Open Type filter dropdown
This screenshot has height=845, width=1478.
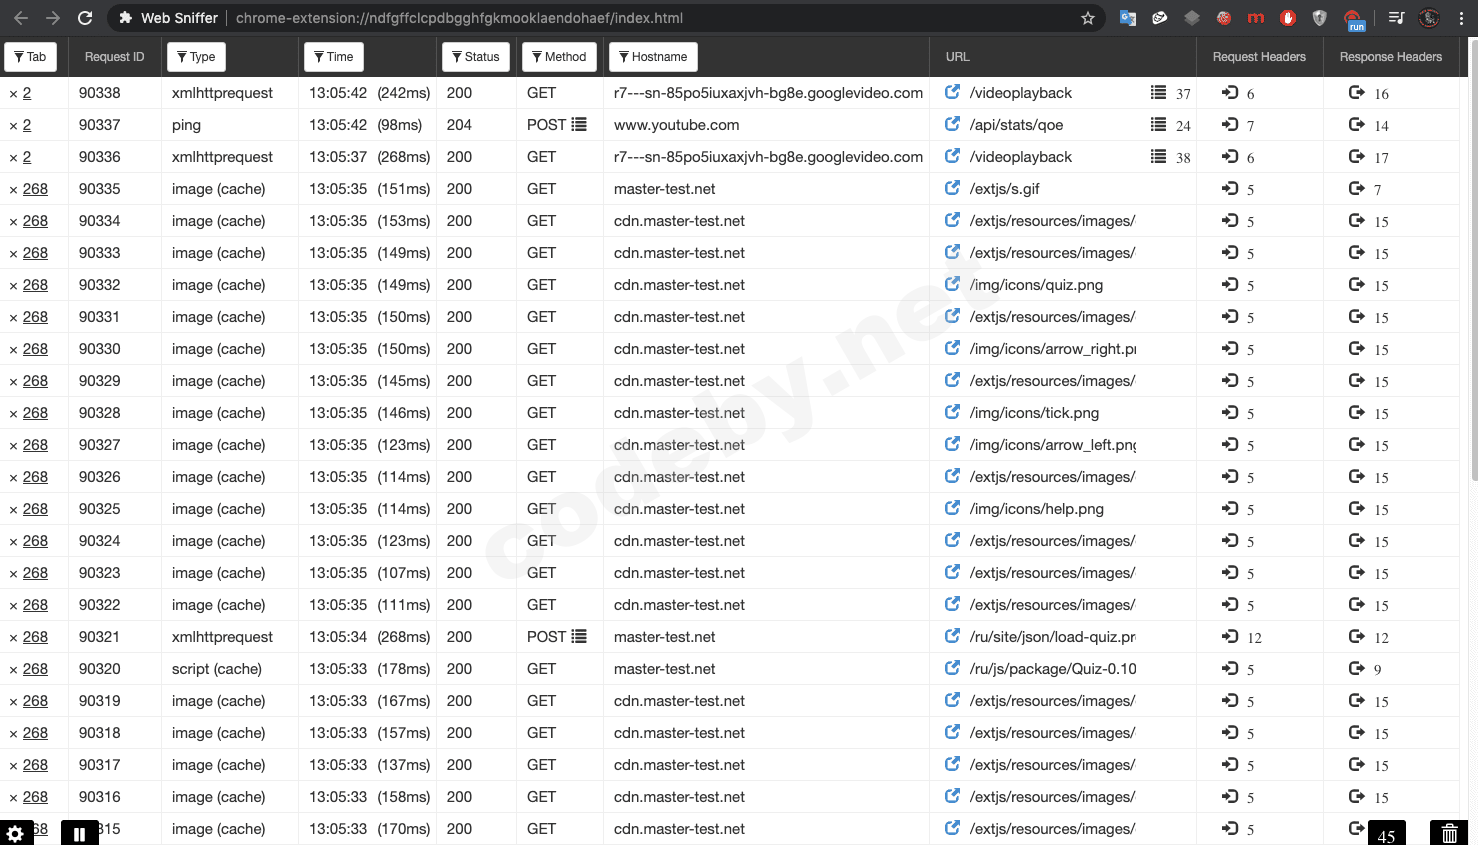196,57
